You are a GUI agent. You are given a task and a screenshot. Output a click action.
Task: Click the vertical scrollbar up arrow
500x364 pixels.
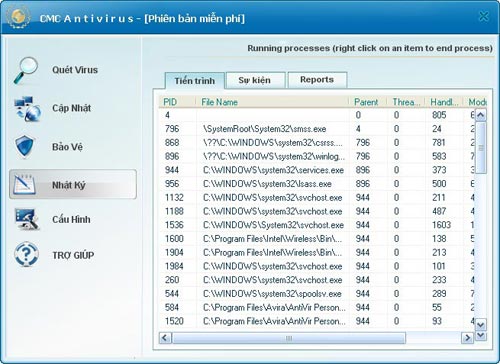[x=481, y=115]
